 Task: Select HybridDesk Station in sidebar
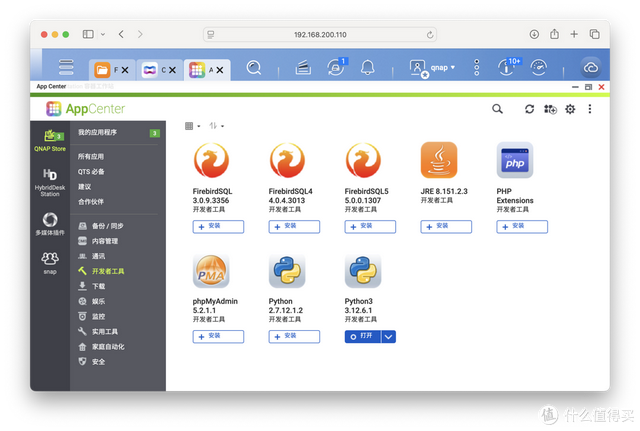[x=49, y=181]
